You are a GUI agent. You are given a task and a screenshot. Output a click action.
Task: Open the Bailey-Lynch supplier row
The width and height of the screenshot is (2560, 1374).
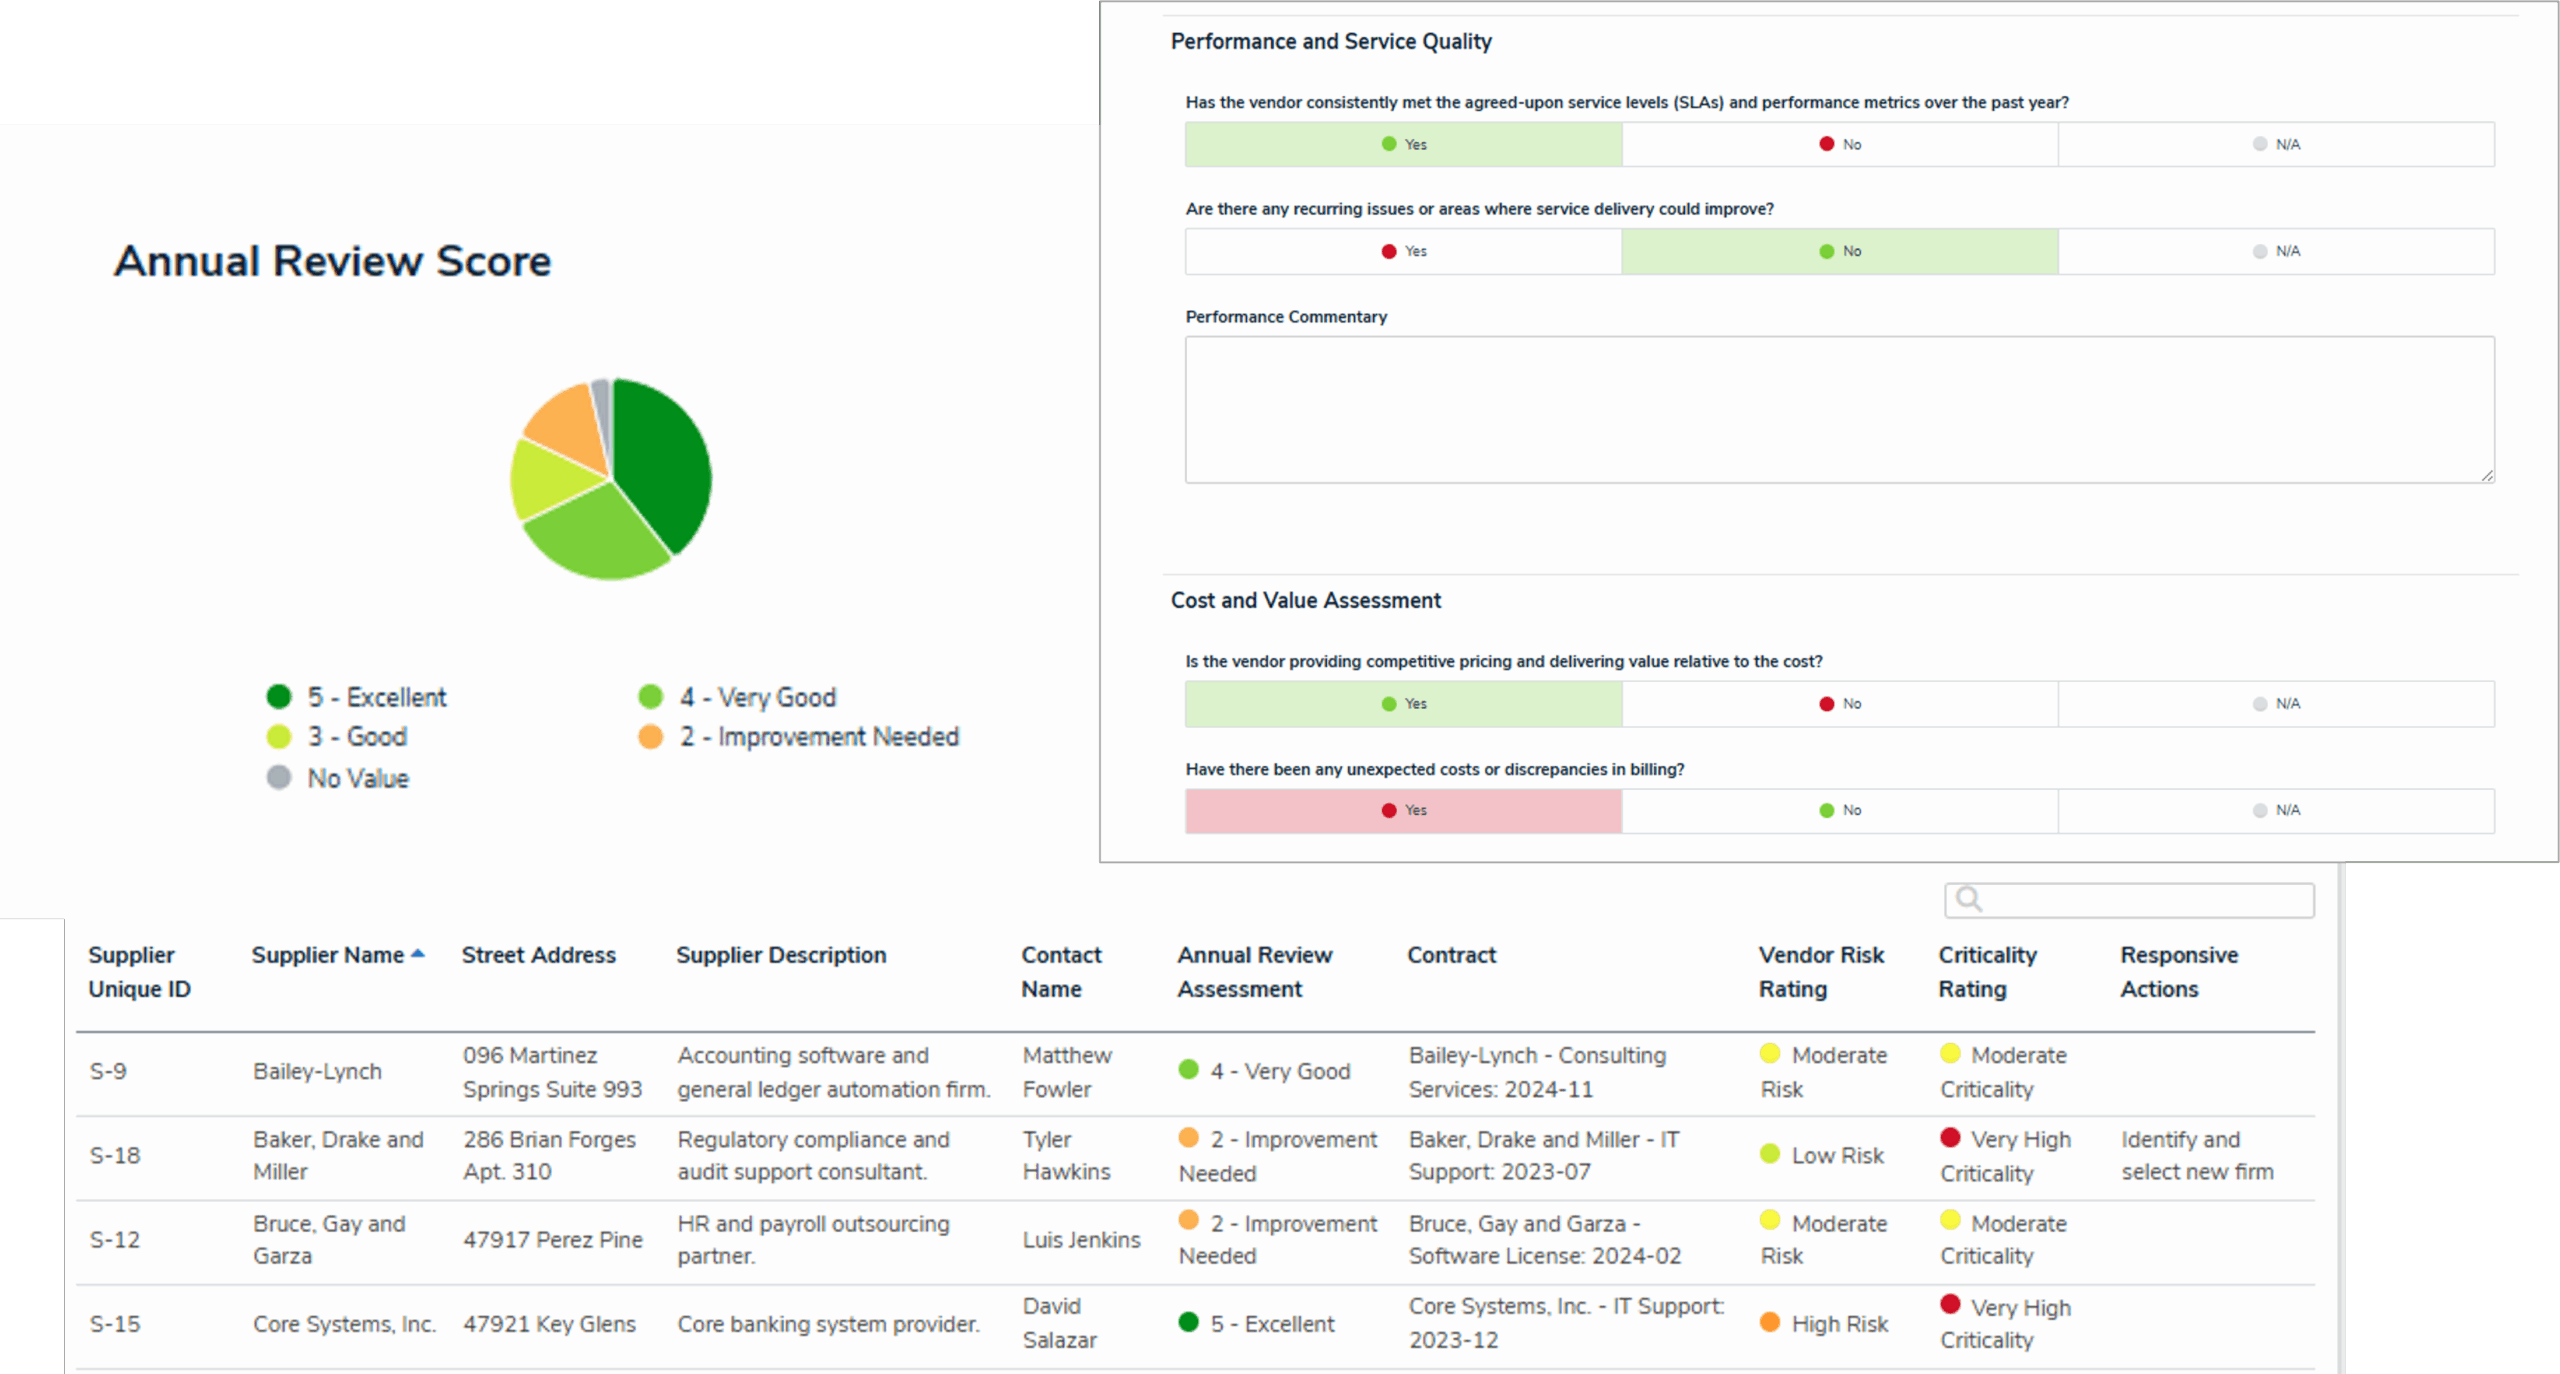coord(317,1071)
